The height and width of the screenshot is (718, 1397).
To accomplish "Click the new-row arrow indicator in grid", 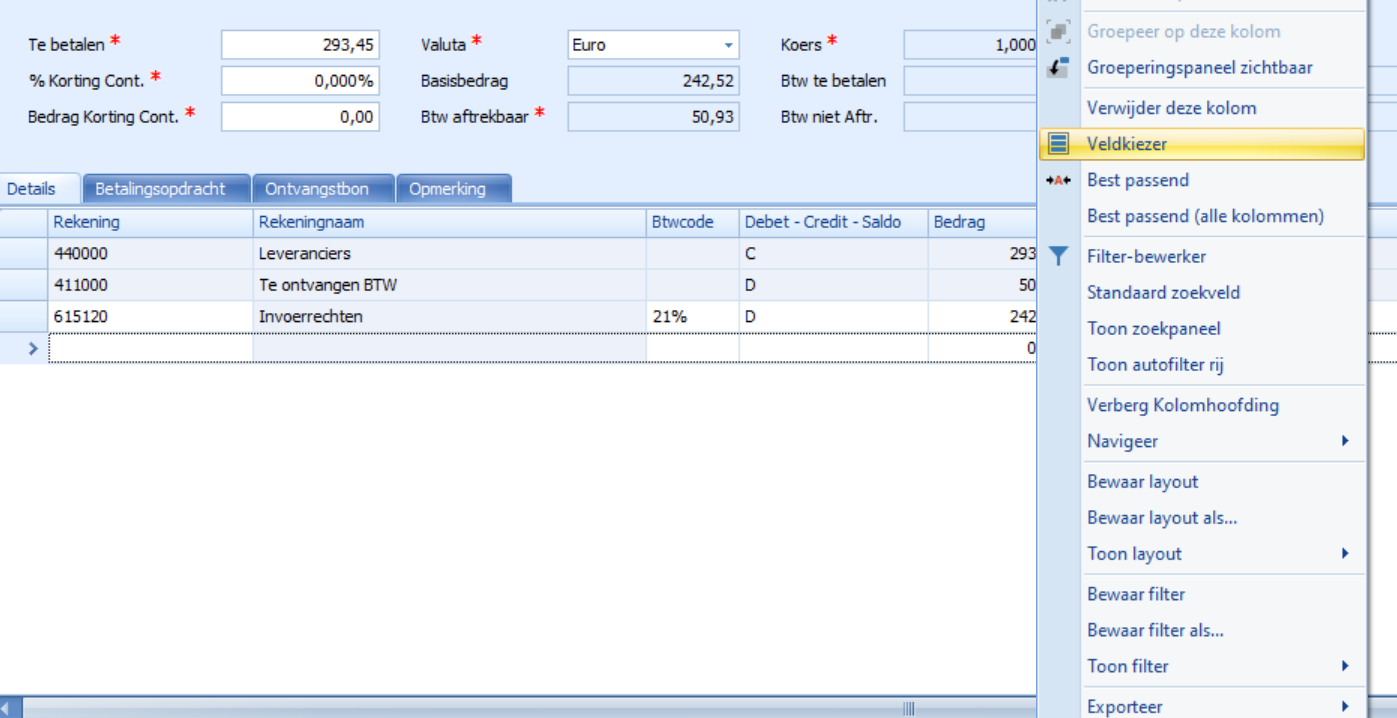I will 32,348.
